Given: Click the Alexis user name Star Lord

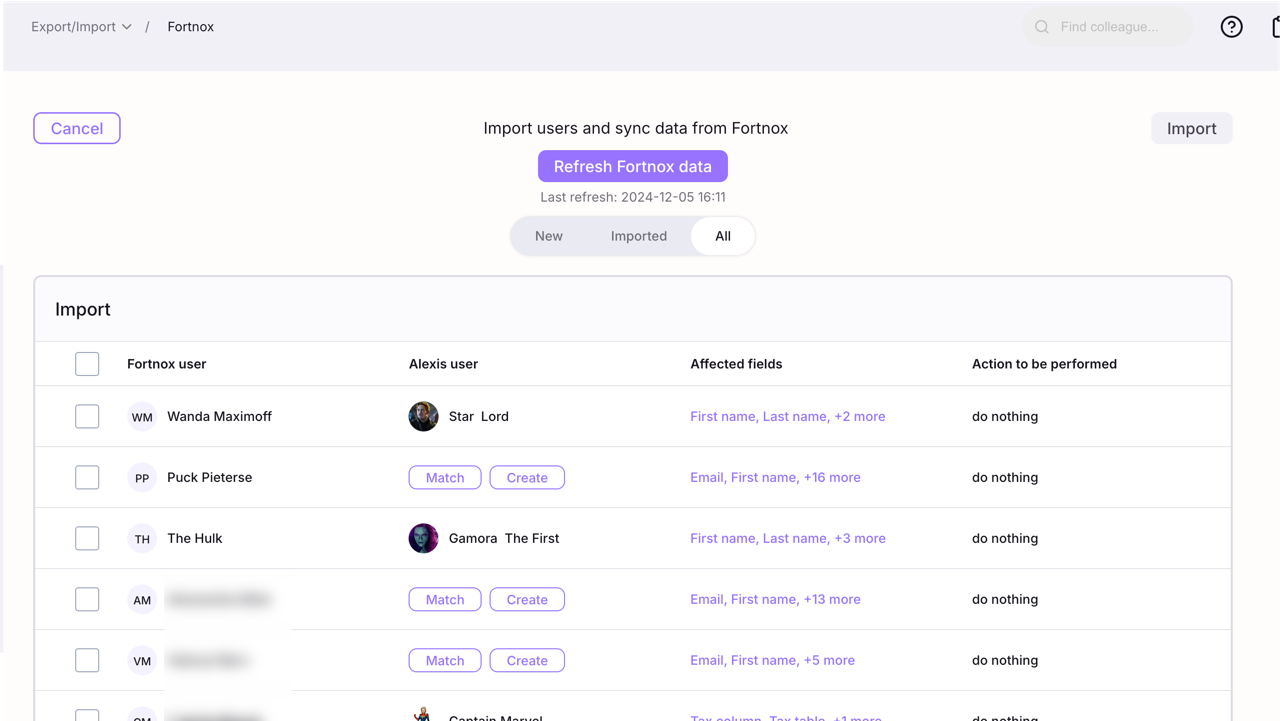Looking at the screenshot, I should [x=479, y=416].
